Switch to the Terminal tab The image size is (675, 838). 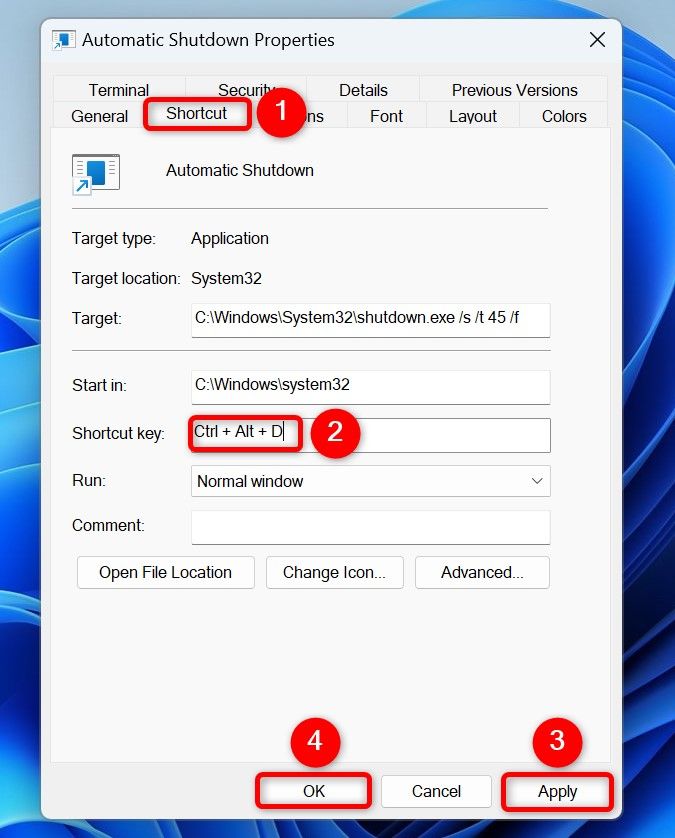point(119,90)
